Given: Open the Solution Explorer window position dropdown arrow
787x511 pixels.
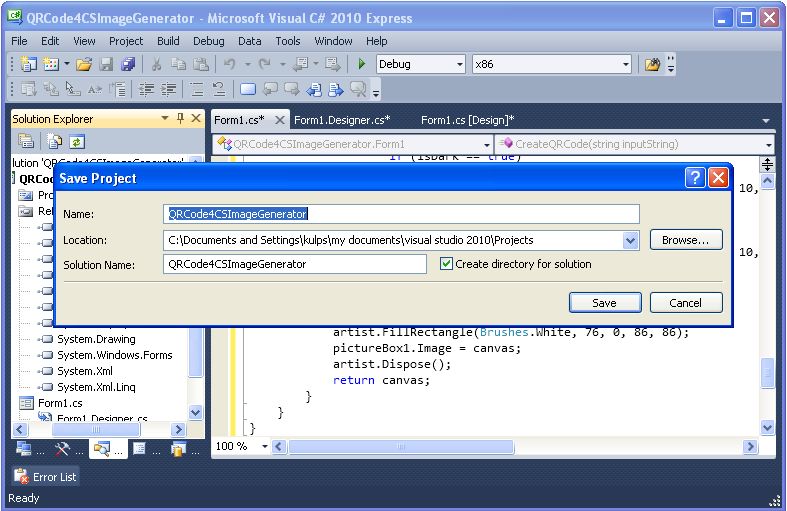Looking at the screenshot, I should pyautogui.click(x=165, y=118).
